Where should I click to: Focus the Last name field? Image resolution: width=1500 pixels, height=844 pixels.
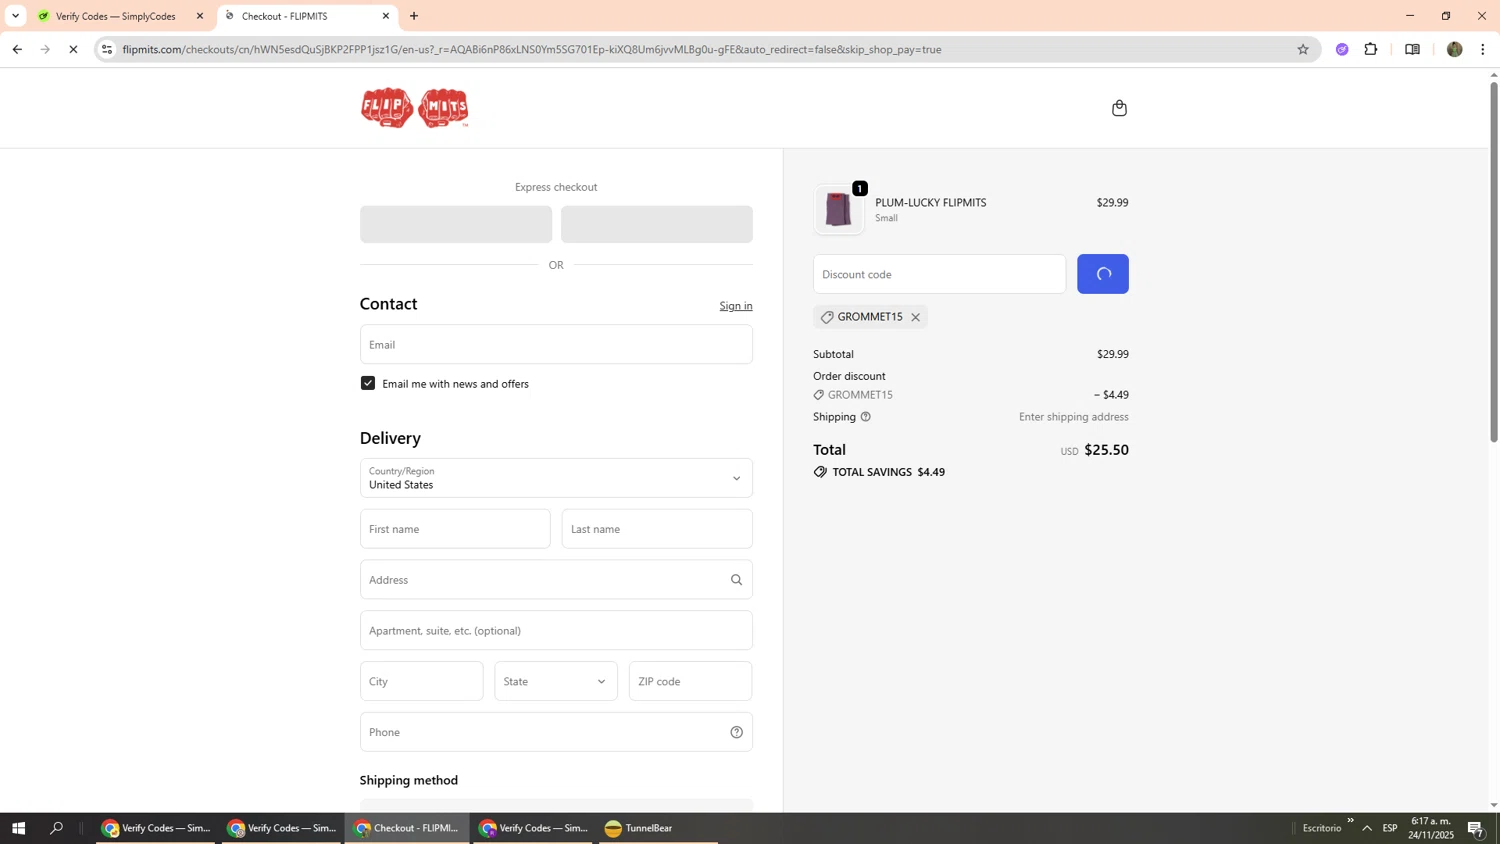coord(657,529)
